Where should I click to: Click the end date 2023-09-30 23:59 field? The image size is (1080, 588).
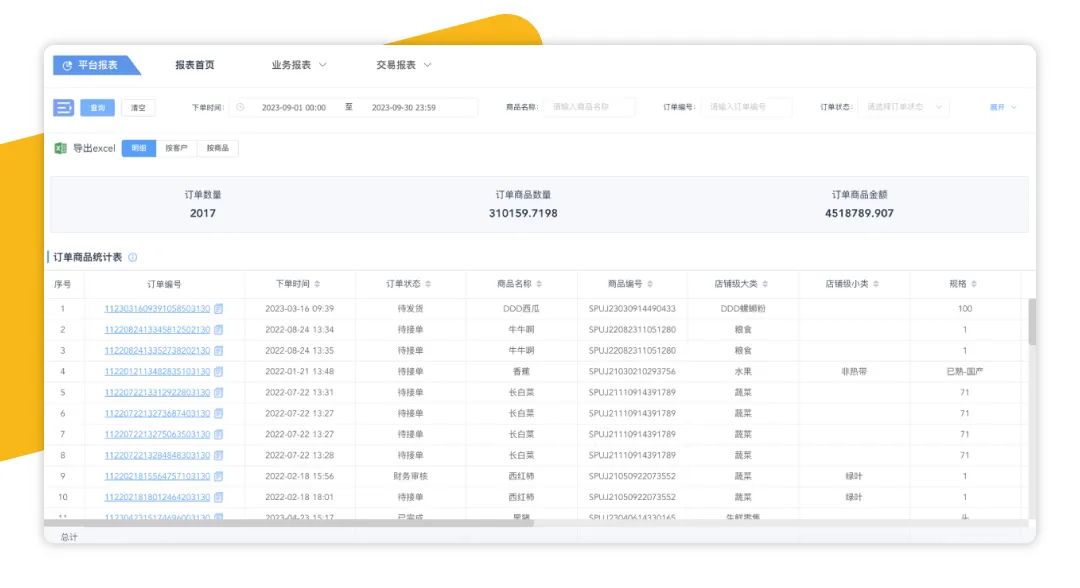pyautogui.click(x=404, y=107)
